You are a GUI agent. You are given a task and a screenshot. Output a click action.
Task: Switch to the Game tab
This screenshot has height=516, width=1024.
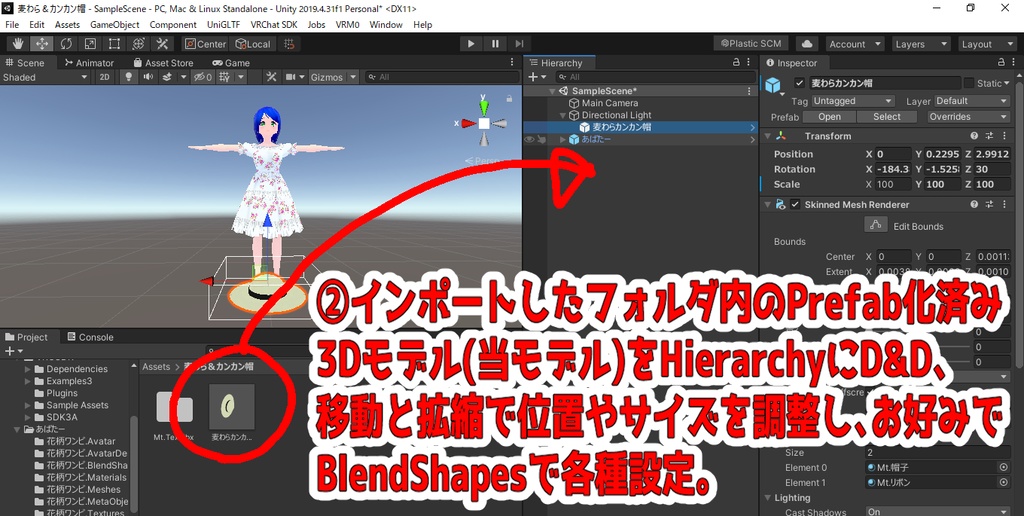[231, 63]
